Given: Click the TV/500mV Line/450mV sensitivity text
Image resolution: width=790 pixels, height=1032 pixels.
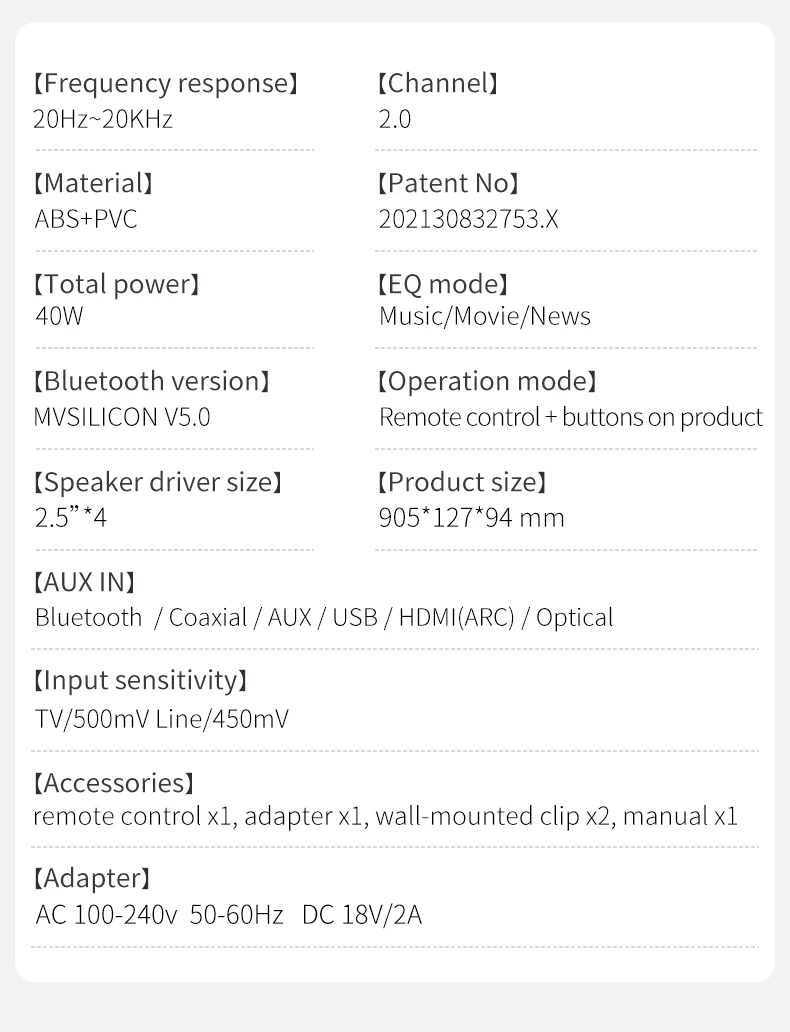Looking at the screenshot, I should [x=162, y=718].
